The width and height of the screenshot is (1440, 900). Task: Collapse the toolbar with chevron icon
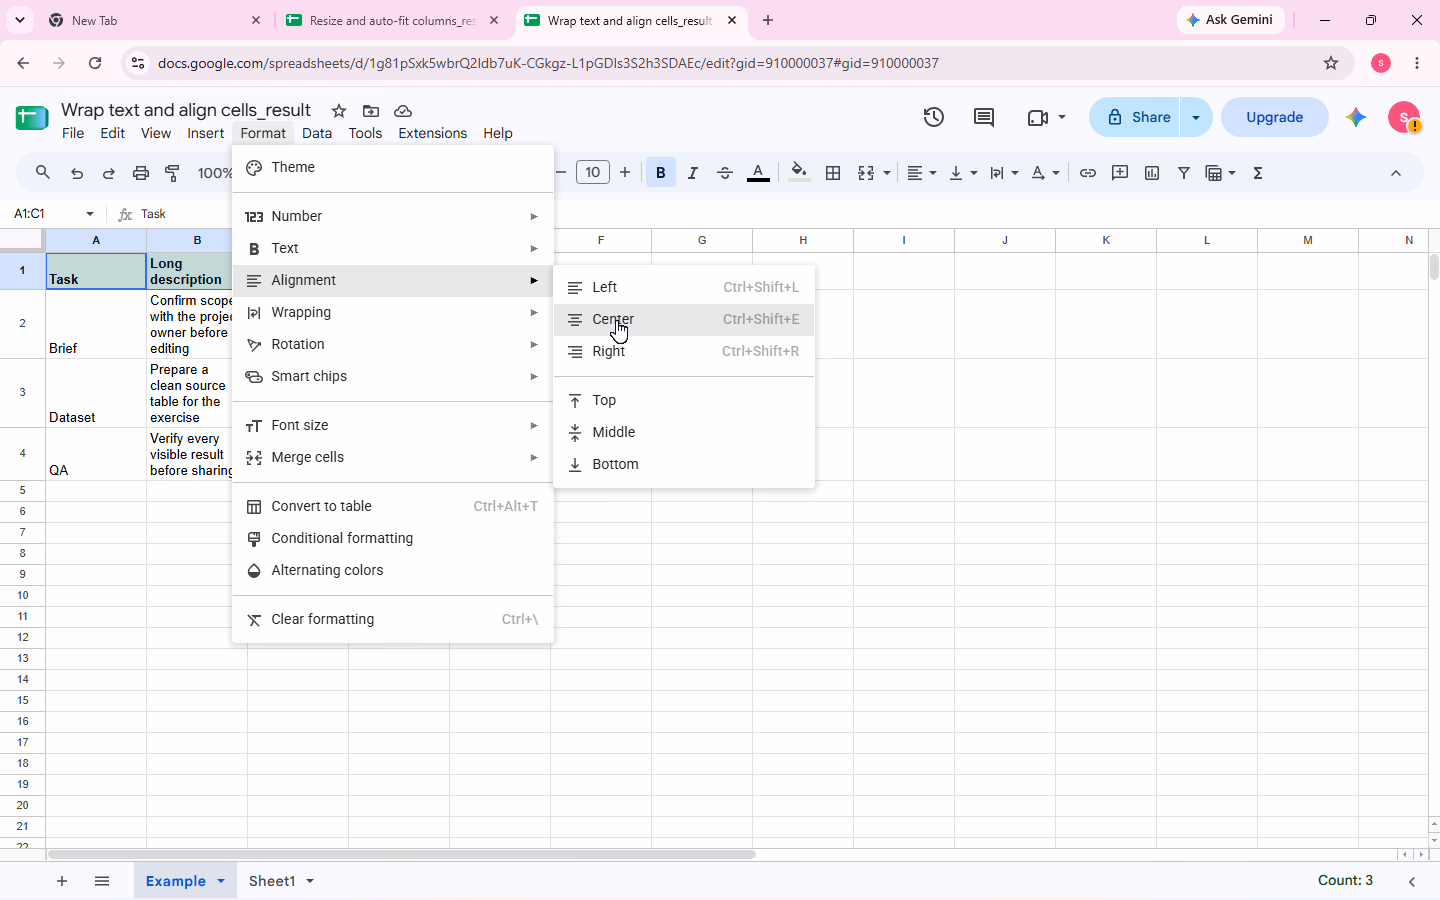1396,173
